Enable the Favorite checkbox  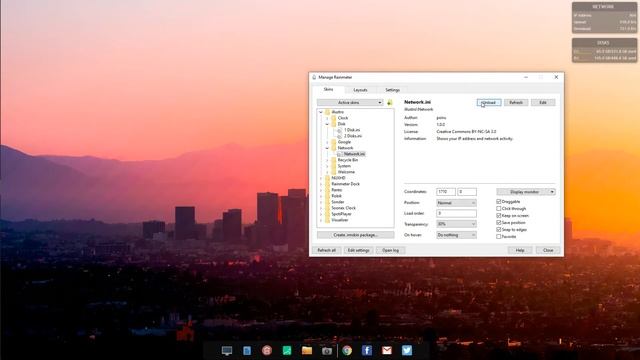point(499,236)
